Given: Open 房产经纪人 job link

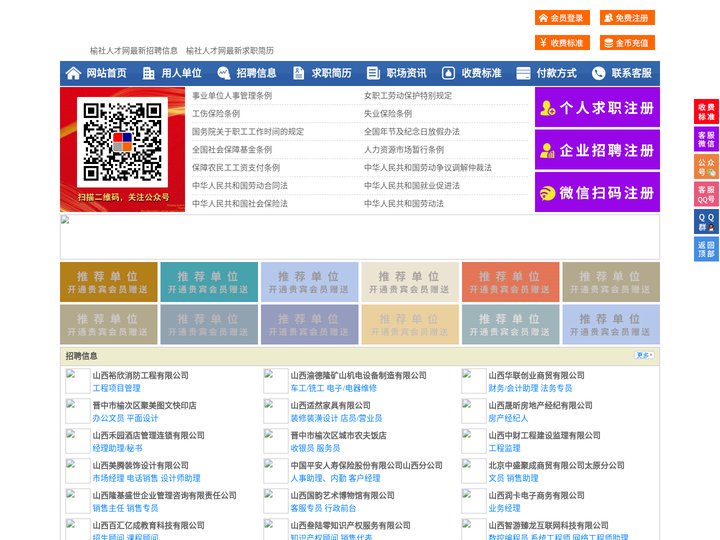Looking at the screenshot, I should pyautogui.click(x=508, y=418).
